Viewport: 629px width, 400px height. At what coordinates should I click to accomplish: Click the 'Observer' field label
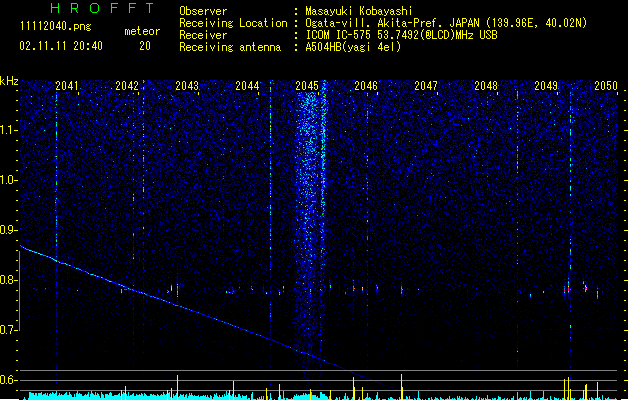[203, 11]
